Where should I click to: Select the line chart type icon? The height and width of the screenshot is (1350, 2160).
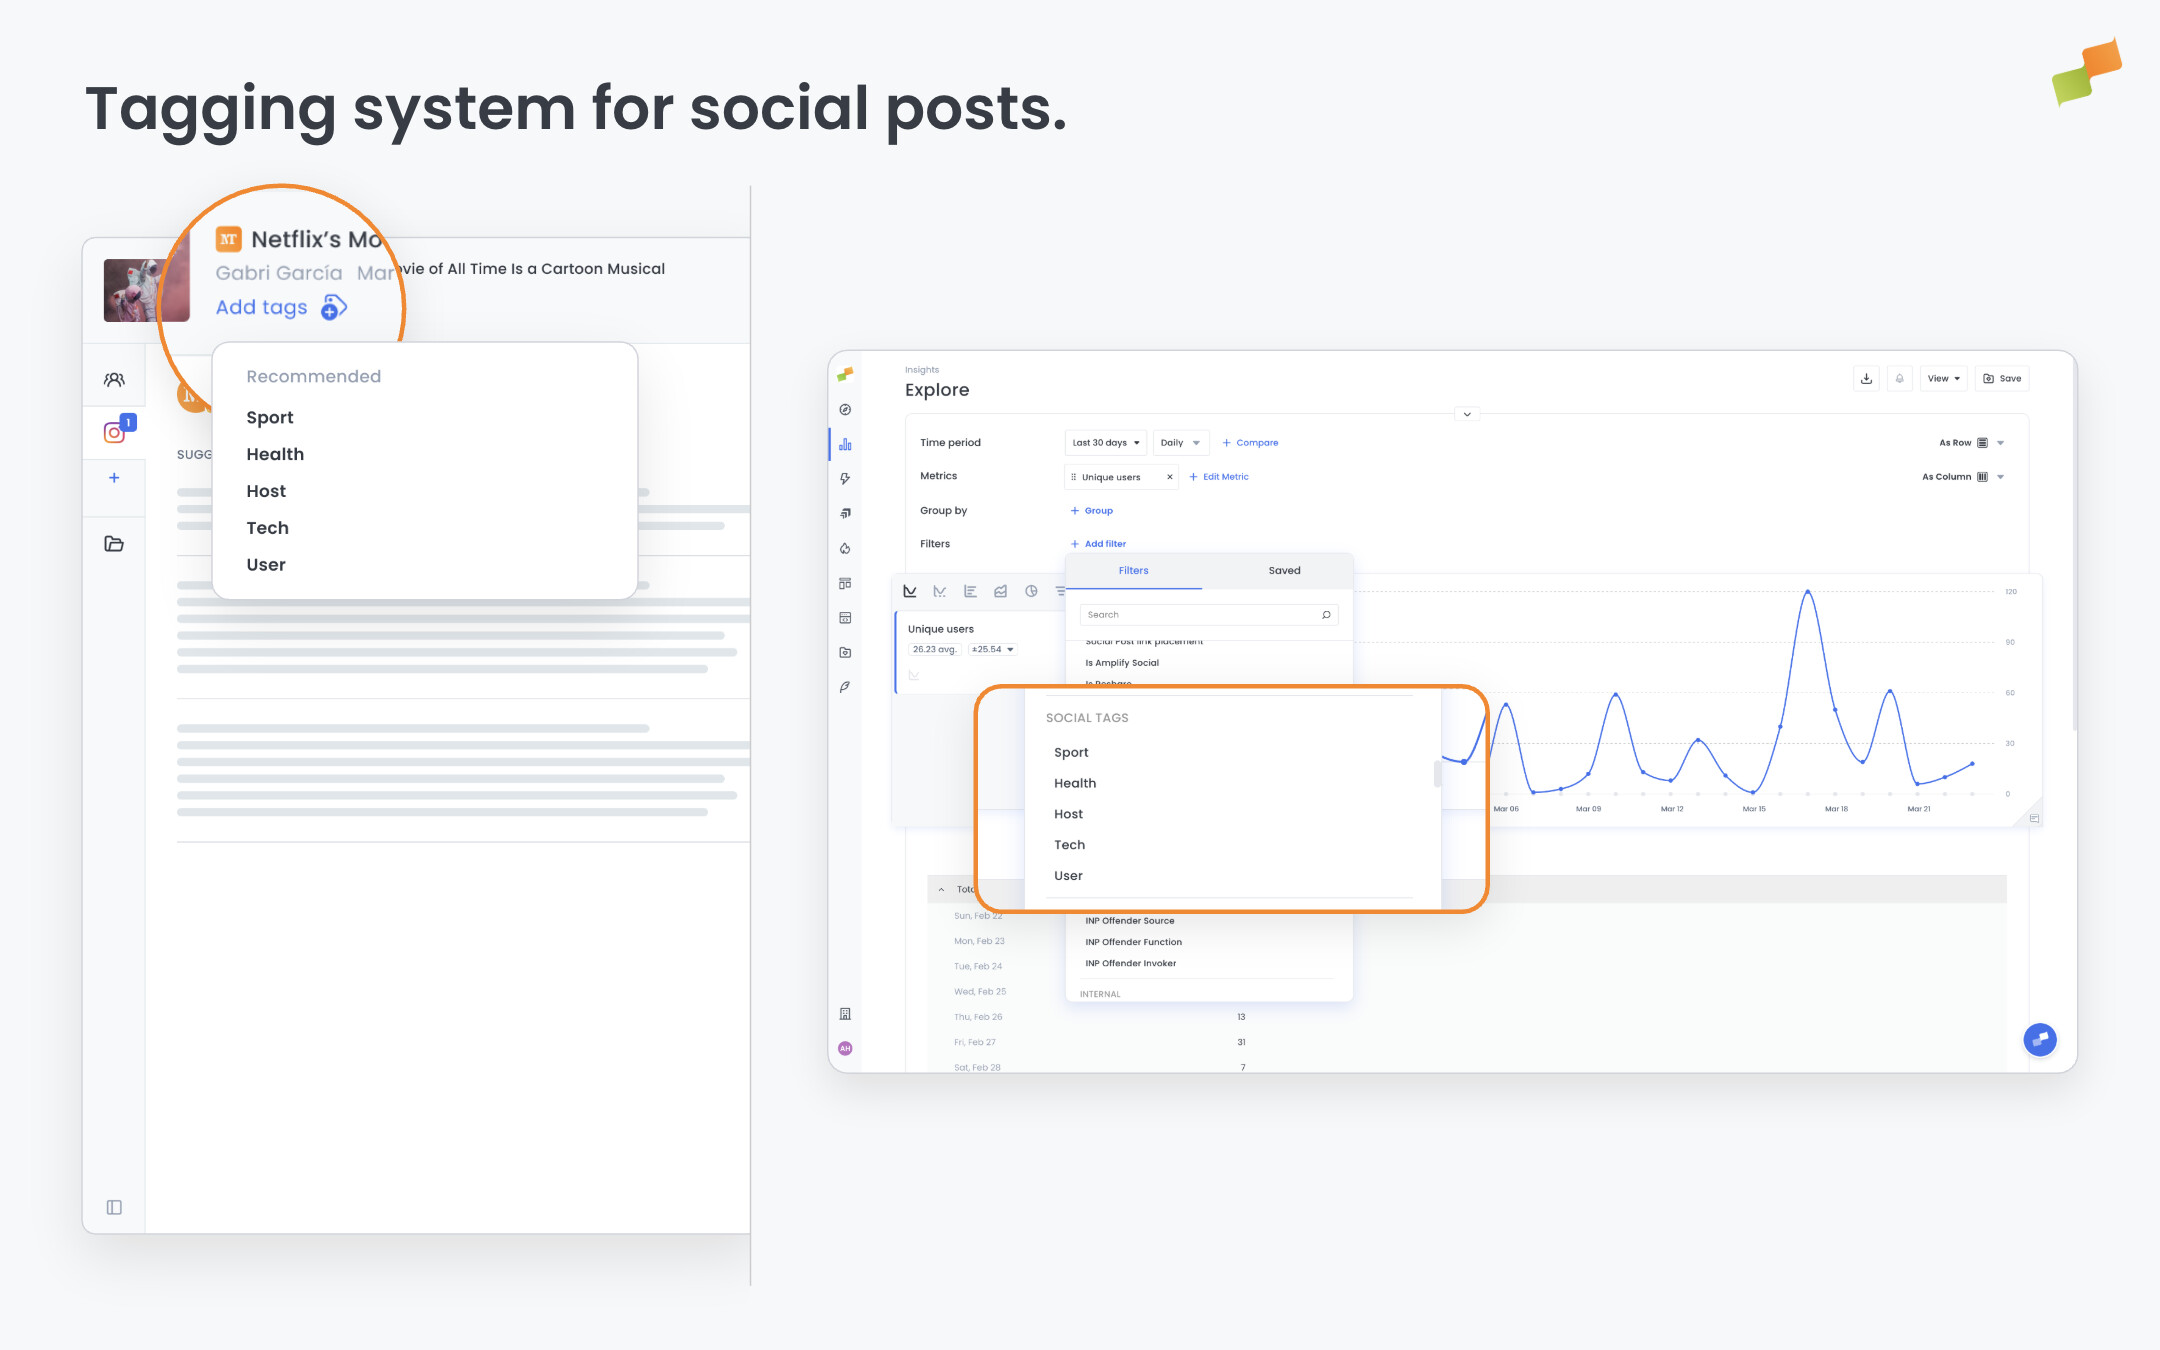coord(910,591)
